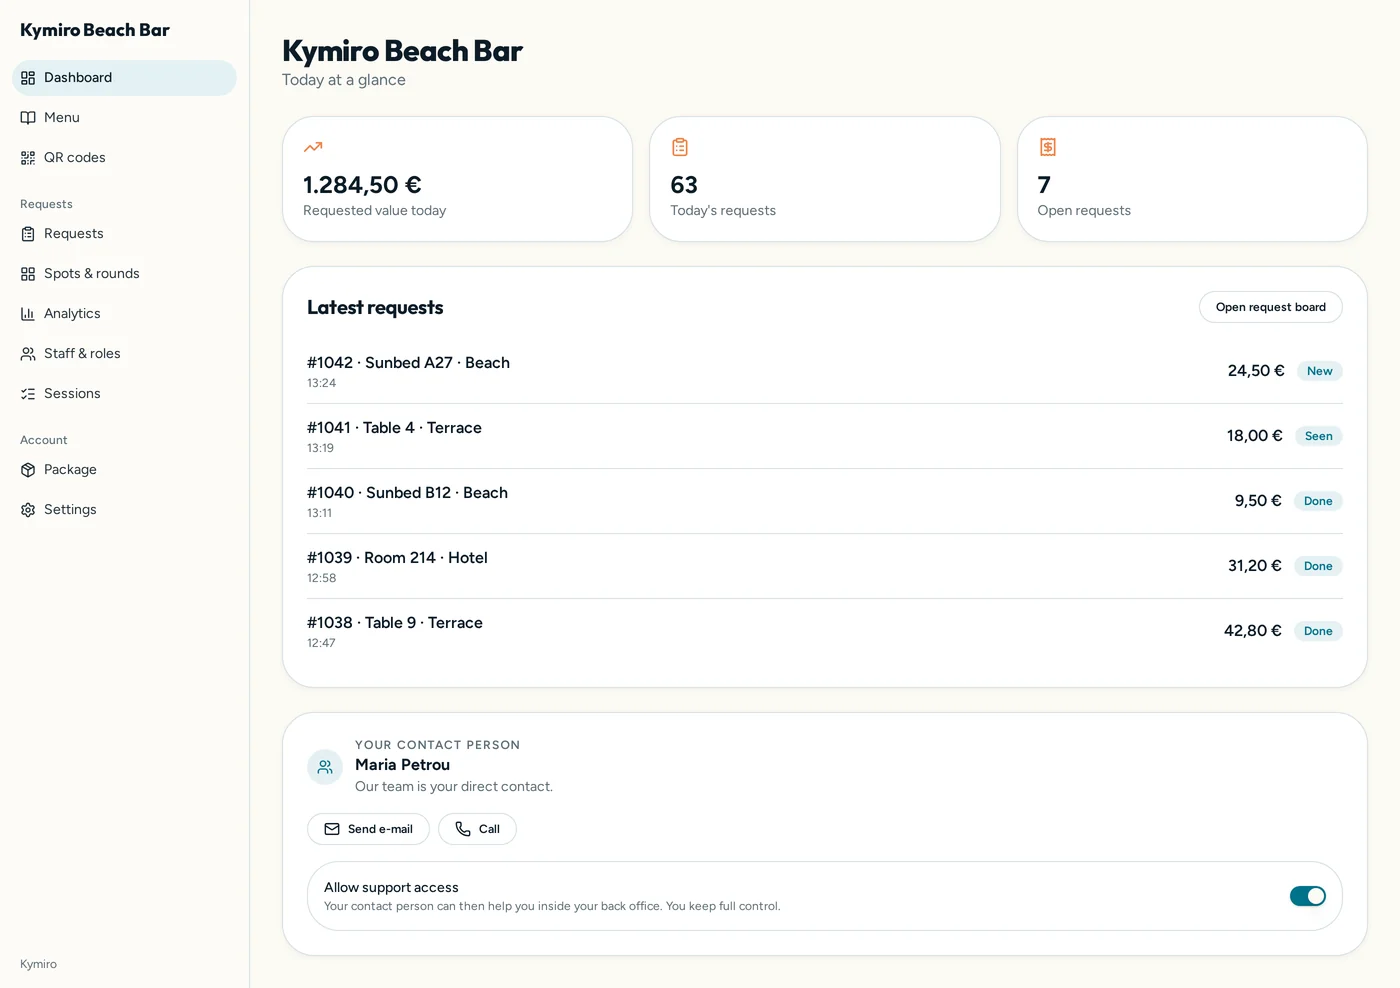Click the Package box icon

[x=28, y=470]
